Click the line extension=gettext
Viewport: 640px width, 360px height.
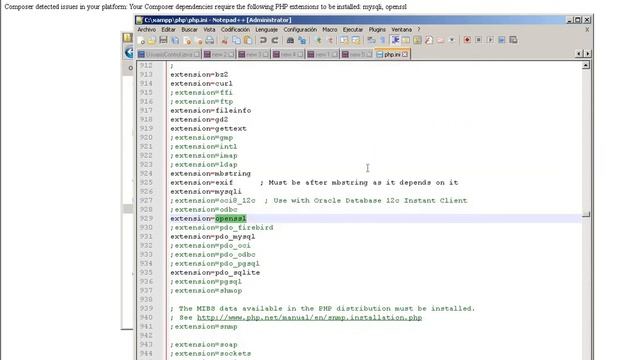pyautogui.click(x=209, y=129)
